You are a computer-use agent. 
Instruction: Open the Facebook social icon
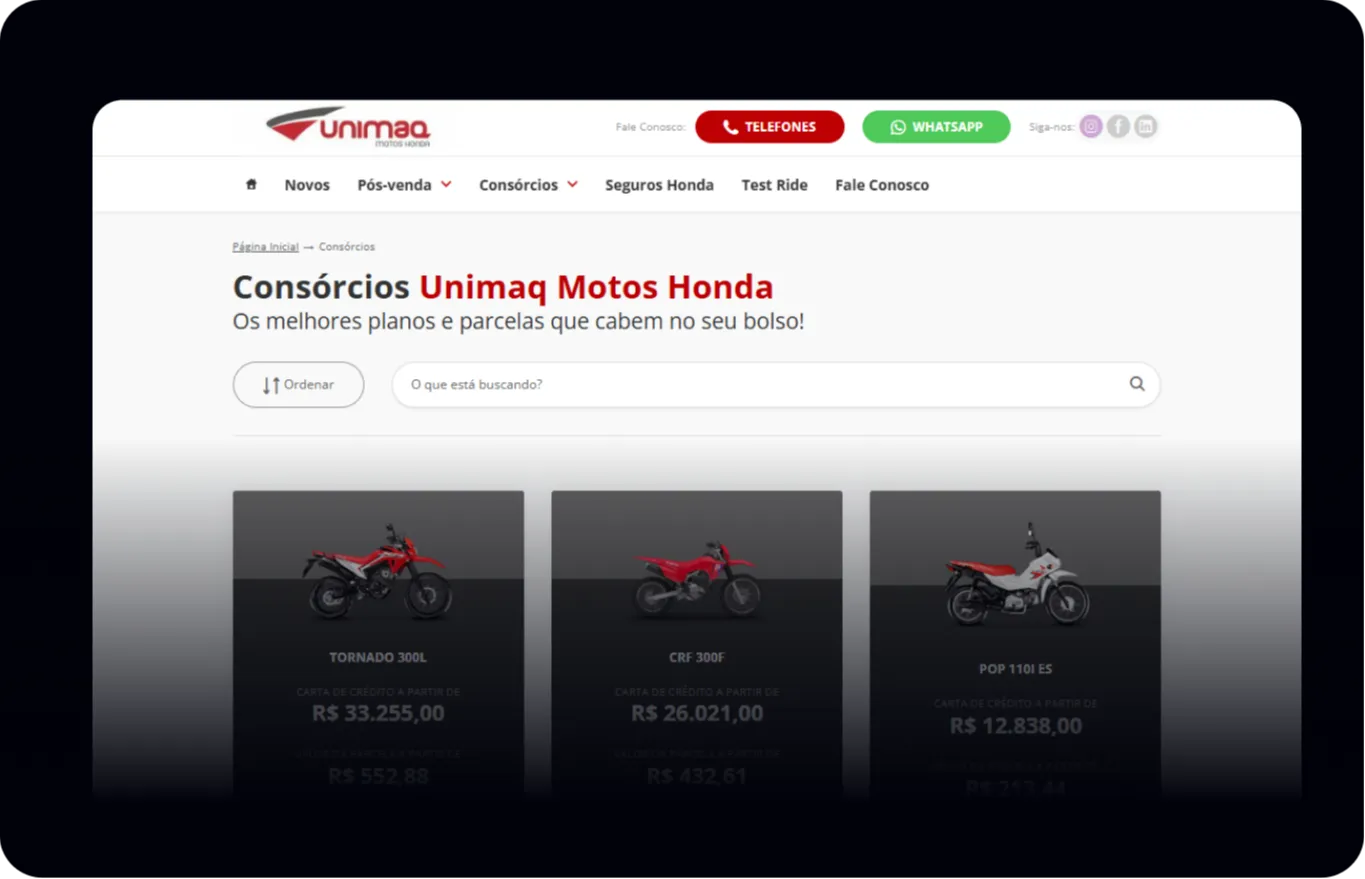(x=1118, y=126)
